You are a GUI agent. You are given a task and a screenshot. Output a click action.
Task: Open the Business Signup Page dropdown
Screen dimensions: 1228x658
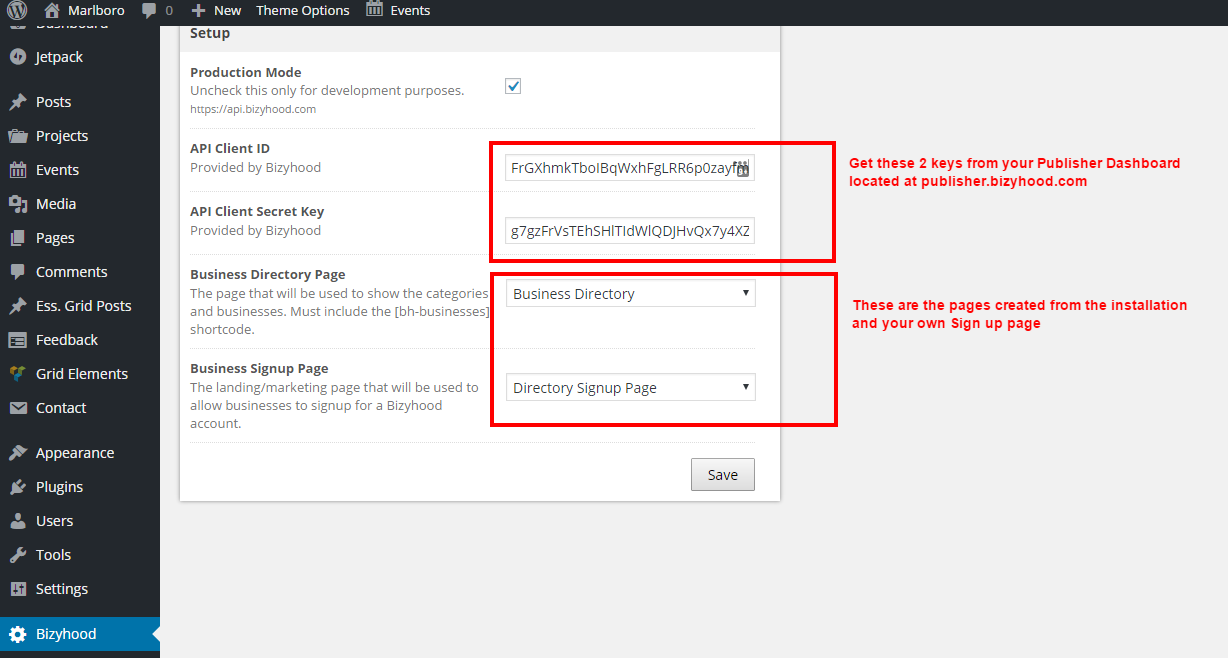tap(630, 388)
